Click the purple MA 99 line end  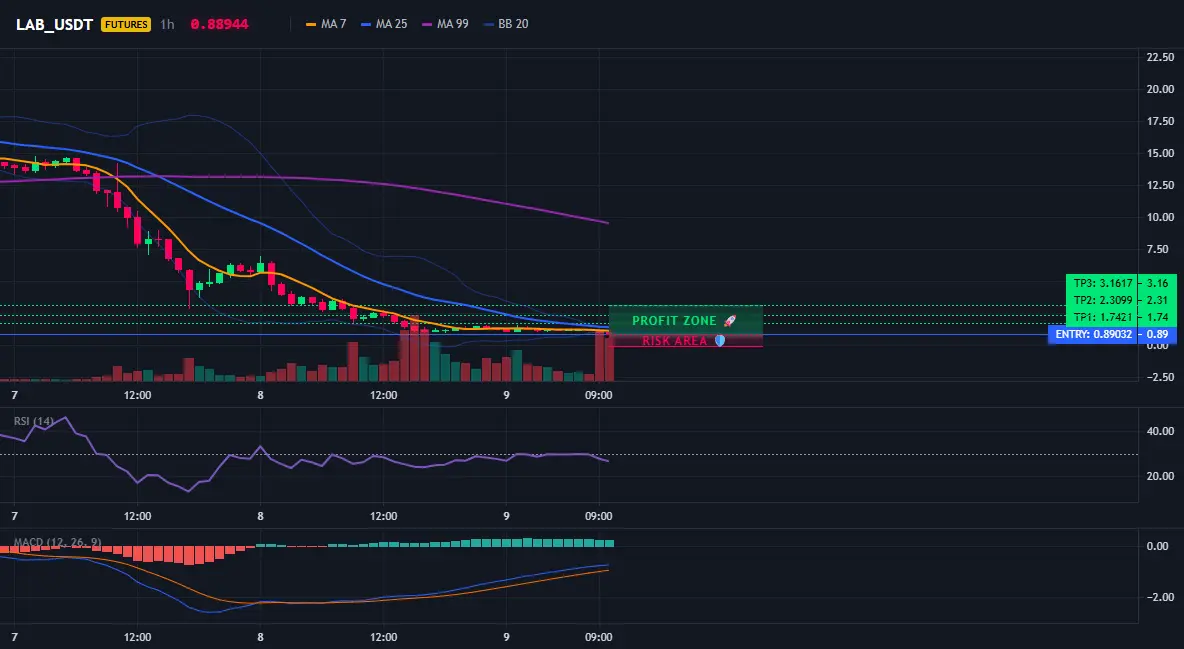606,222
